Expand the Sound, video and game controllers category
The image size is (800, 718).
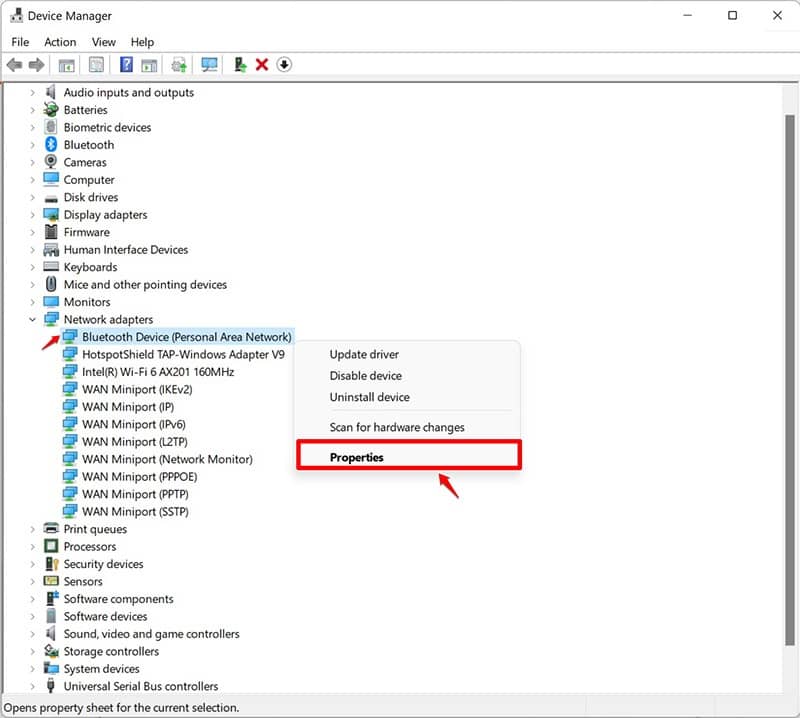point(32,634)
